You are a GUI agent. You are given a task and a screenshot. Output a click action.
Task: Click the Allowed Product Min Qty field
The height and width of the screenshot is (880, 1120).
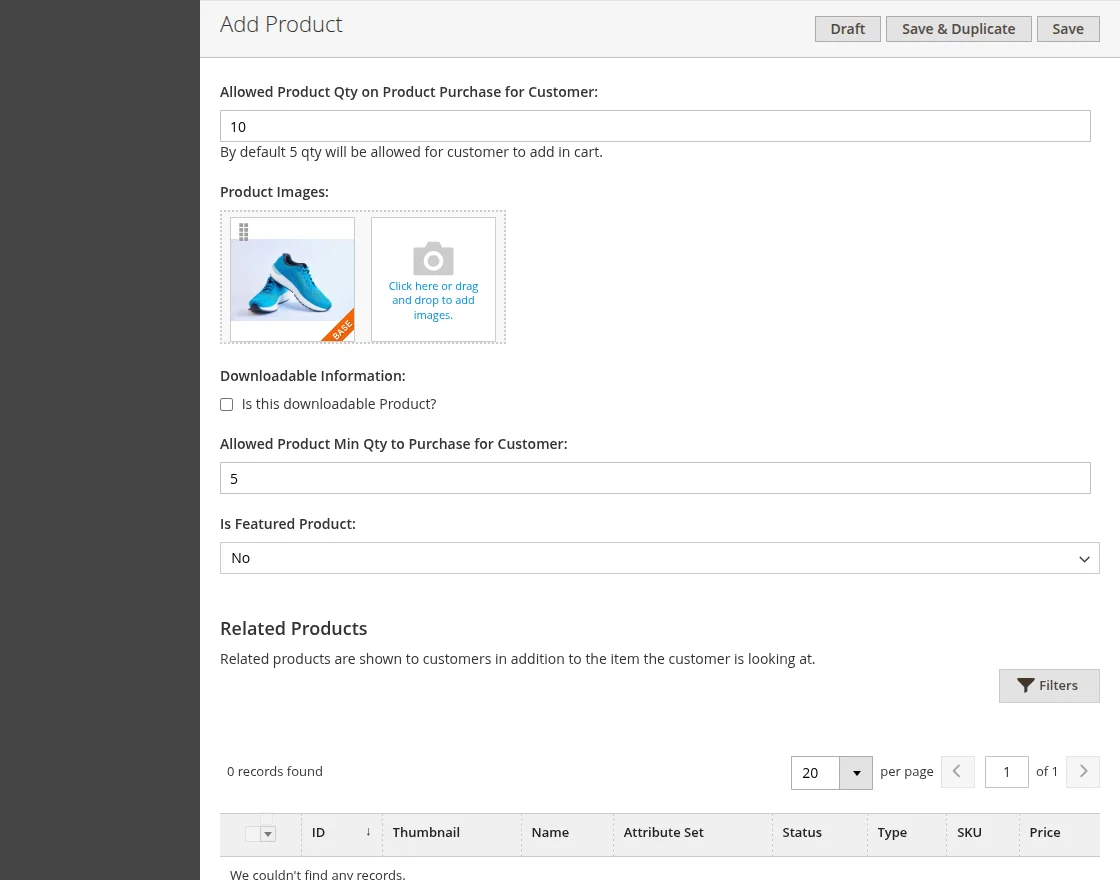(x=655, y=479)
